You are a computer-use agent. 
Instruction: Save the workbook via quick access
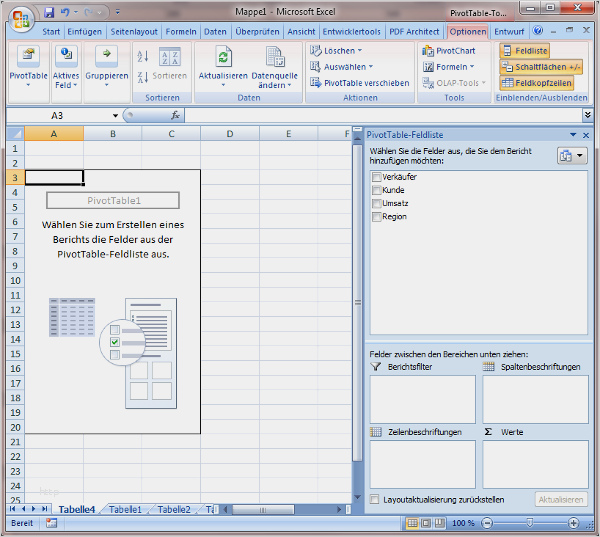pos(49,13)
